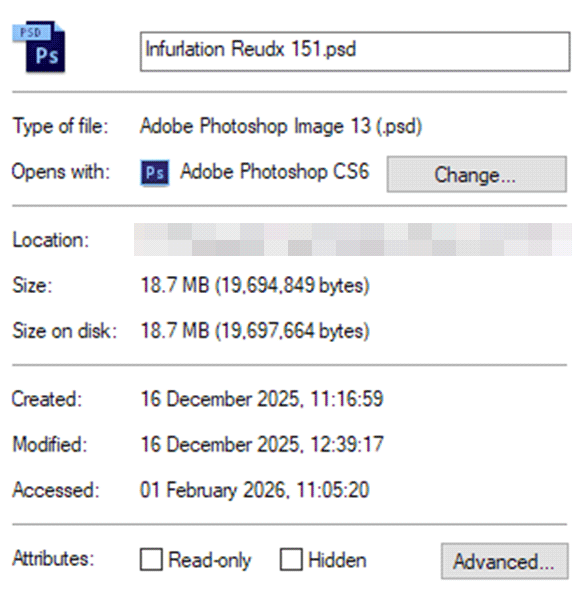Click the Adobe Photoshop Image 13 (.psd) text
588x597 pixels.
[x=281, y=126]
